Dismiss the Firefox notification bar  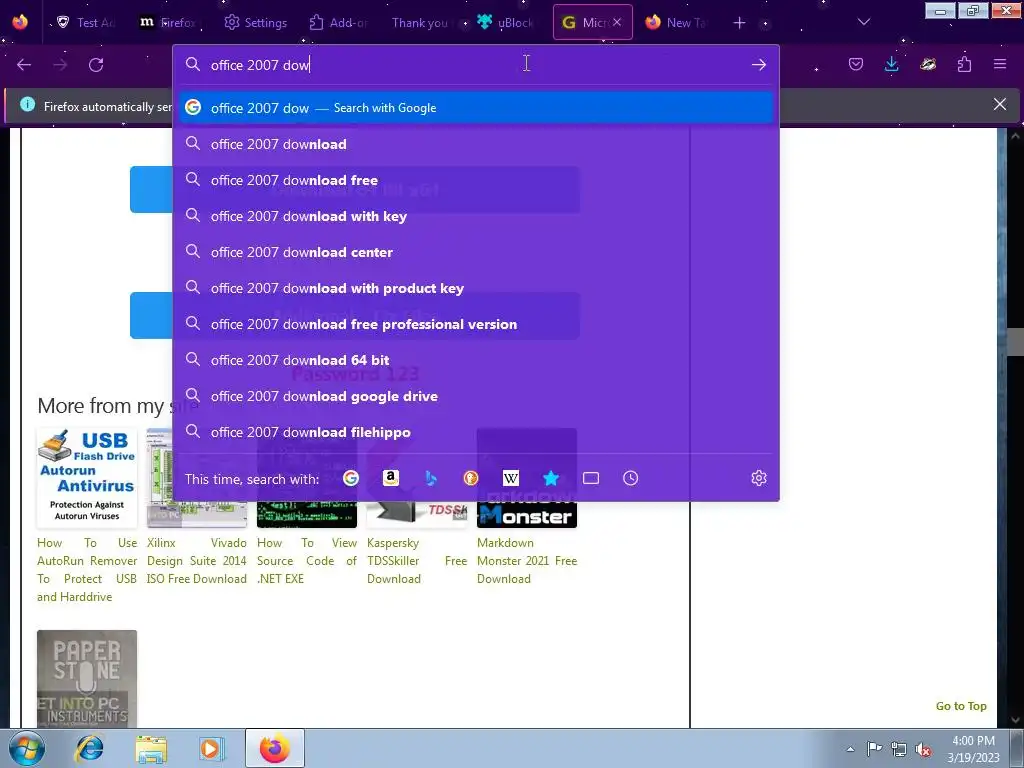pos(1000,104)
